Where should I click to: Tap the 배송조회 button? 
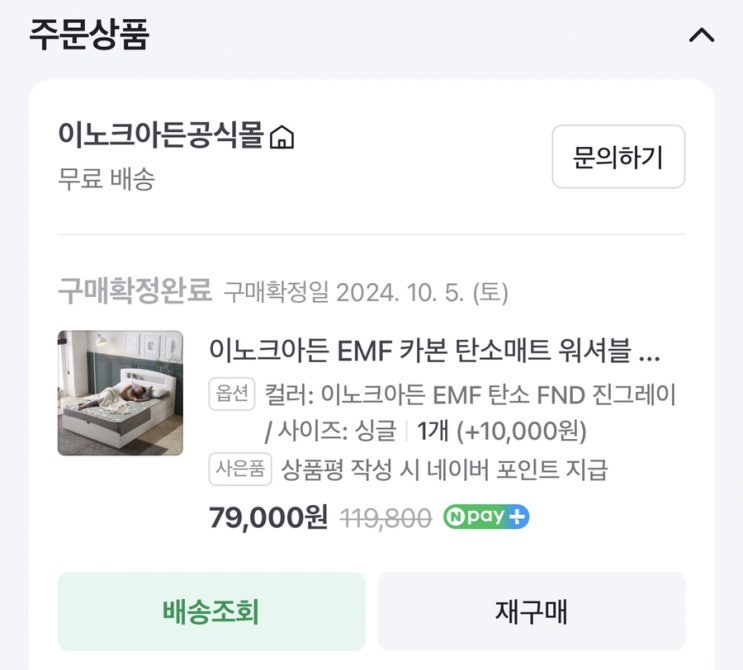tap(211, 611)
